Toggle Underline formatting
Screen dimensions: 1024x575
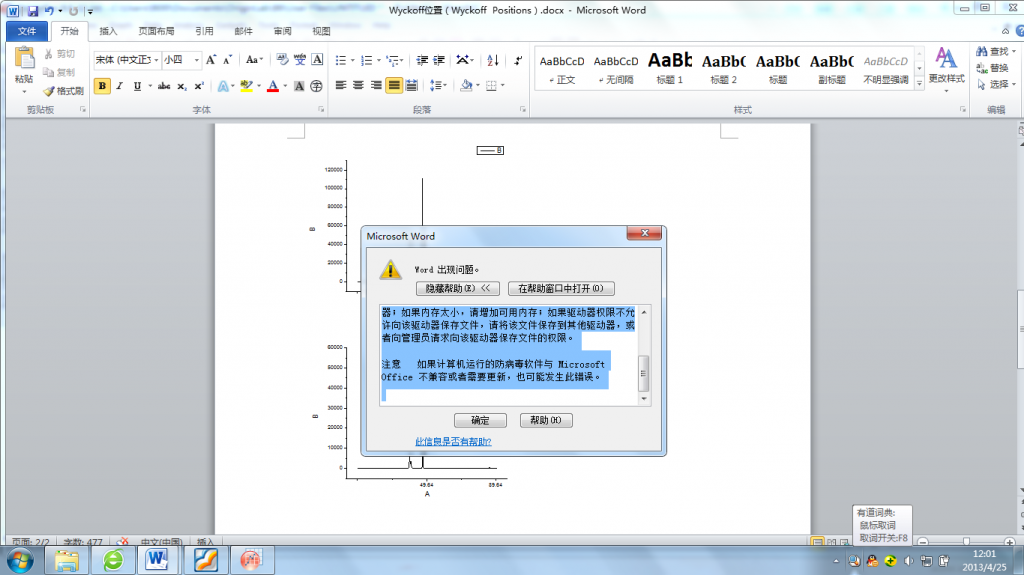(x=137, y=86)
